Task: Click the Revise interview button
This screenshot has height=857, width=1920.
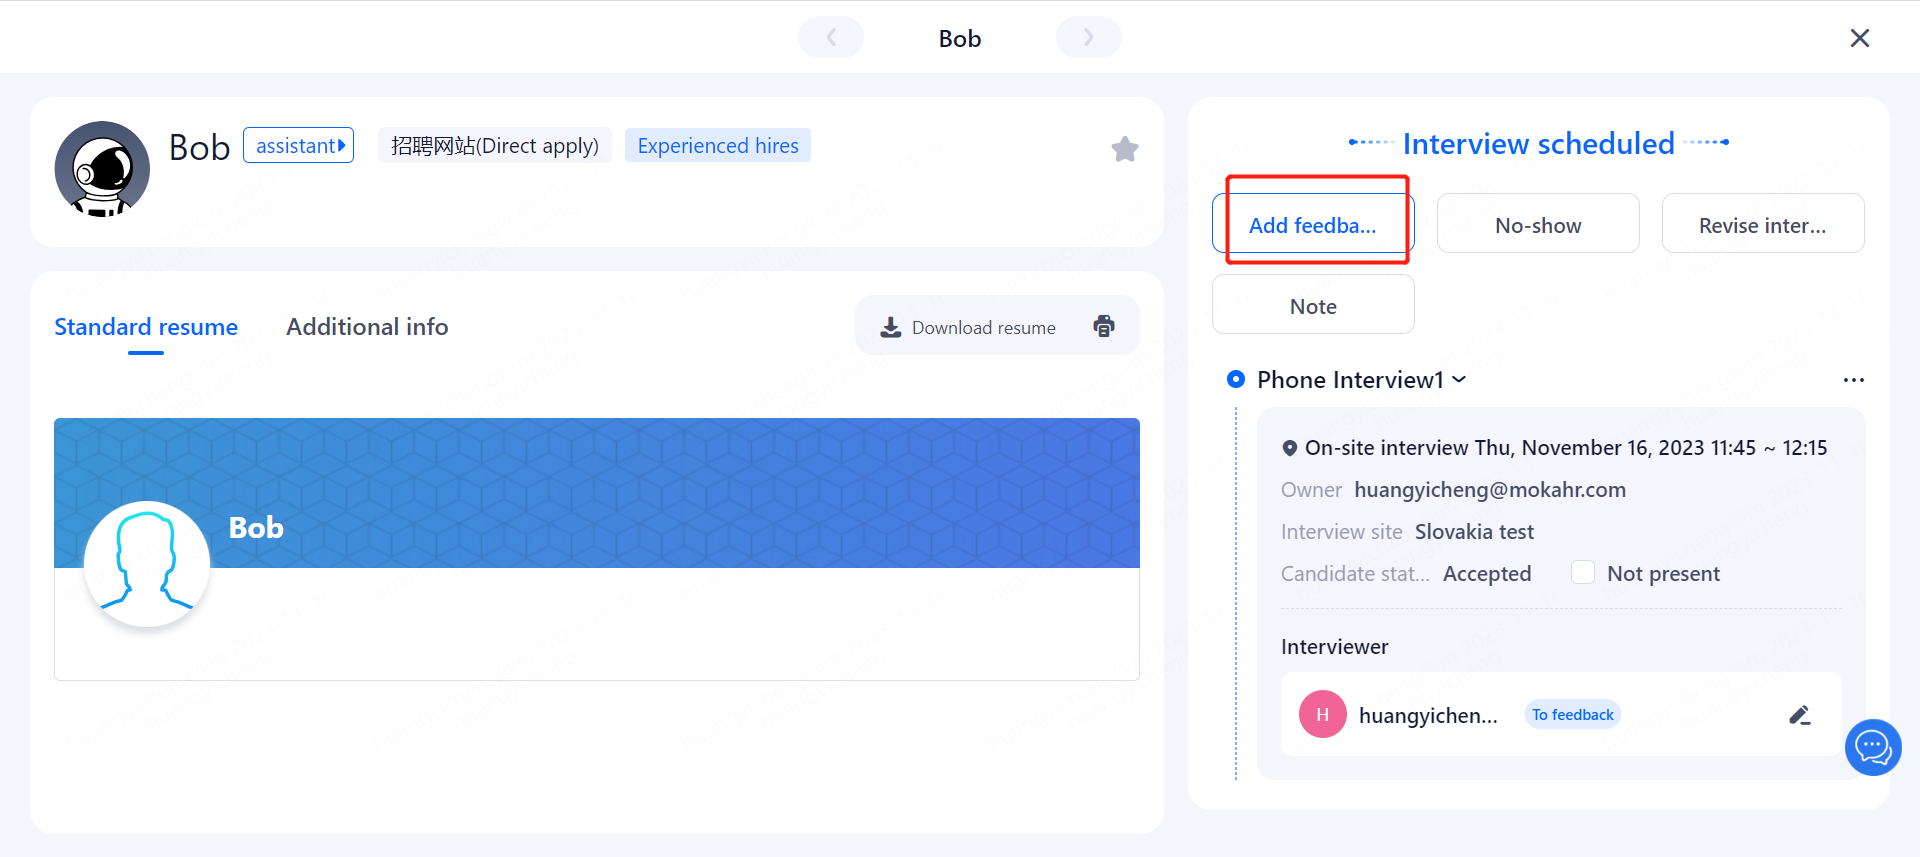Action: tap(1762, 225)
